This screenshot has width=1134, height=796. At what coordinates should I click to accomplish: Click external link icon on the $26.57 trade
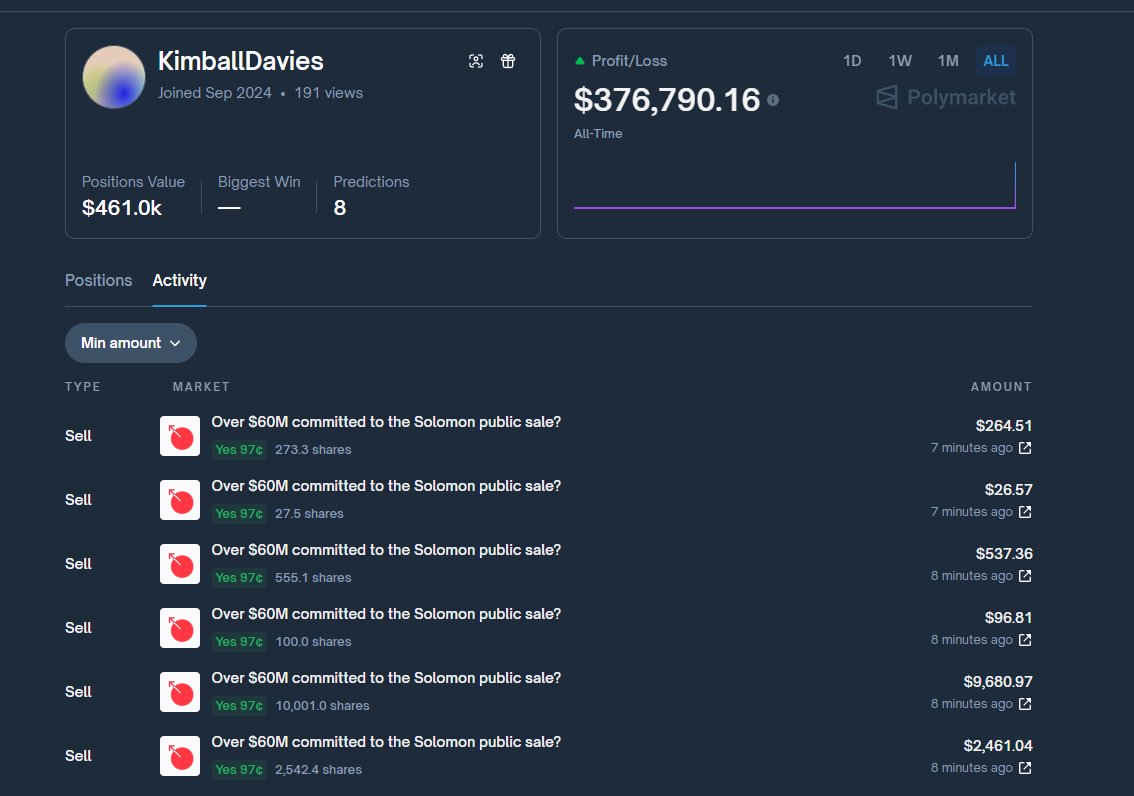(1023, 512)
